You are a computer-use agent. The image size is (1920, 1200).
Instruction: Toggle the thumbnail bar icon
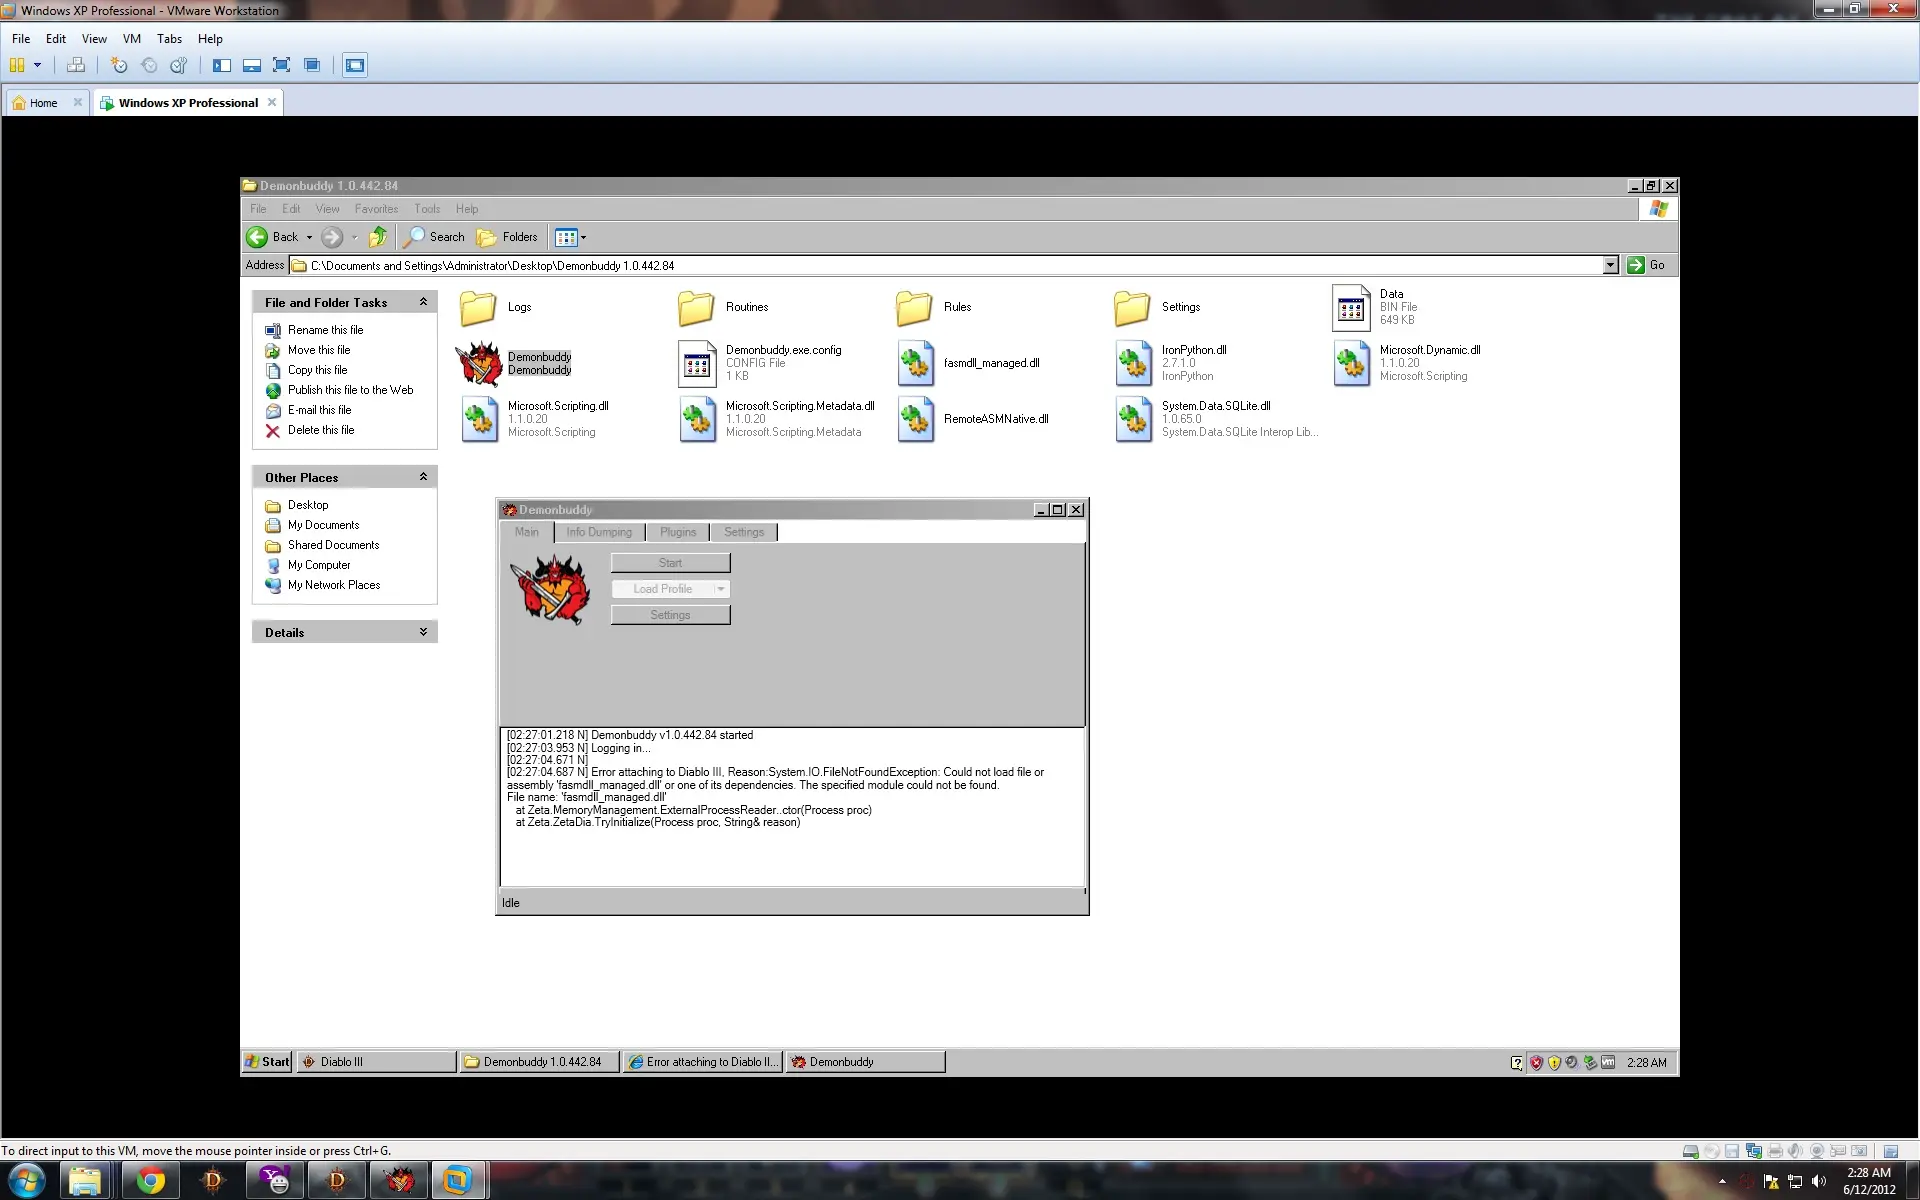(x=252, y=66)
